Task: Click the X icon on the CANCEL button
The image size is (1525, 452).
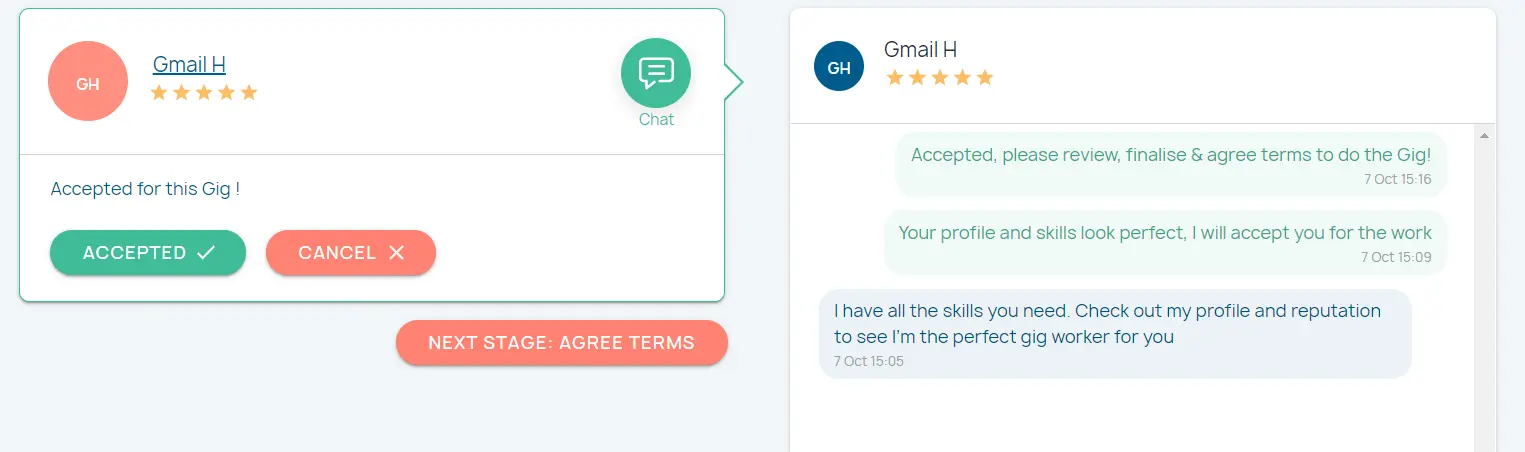Action: tap(396, 253)
